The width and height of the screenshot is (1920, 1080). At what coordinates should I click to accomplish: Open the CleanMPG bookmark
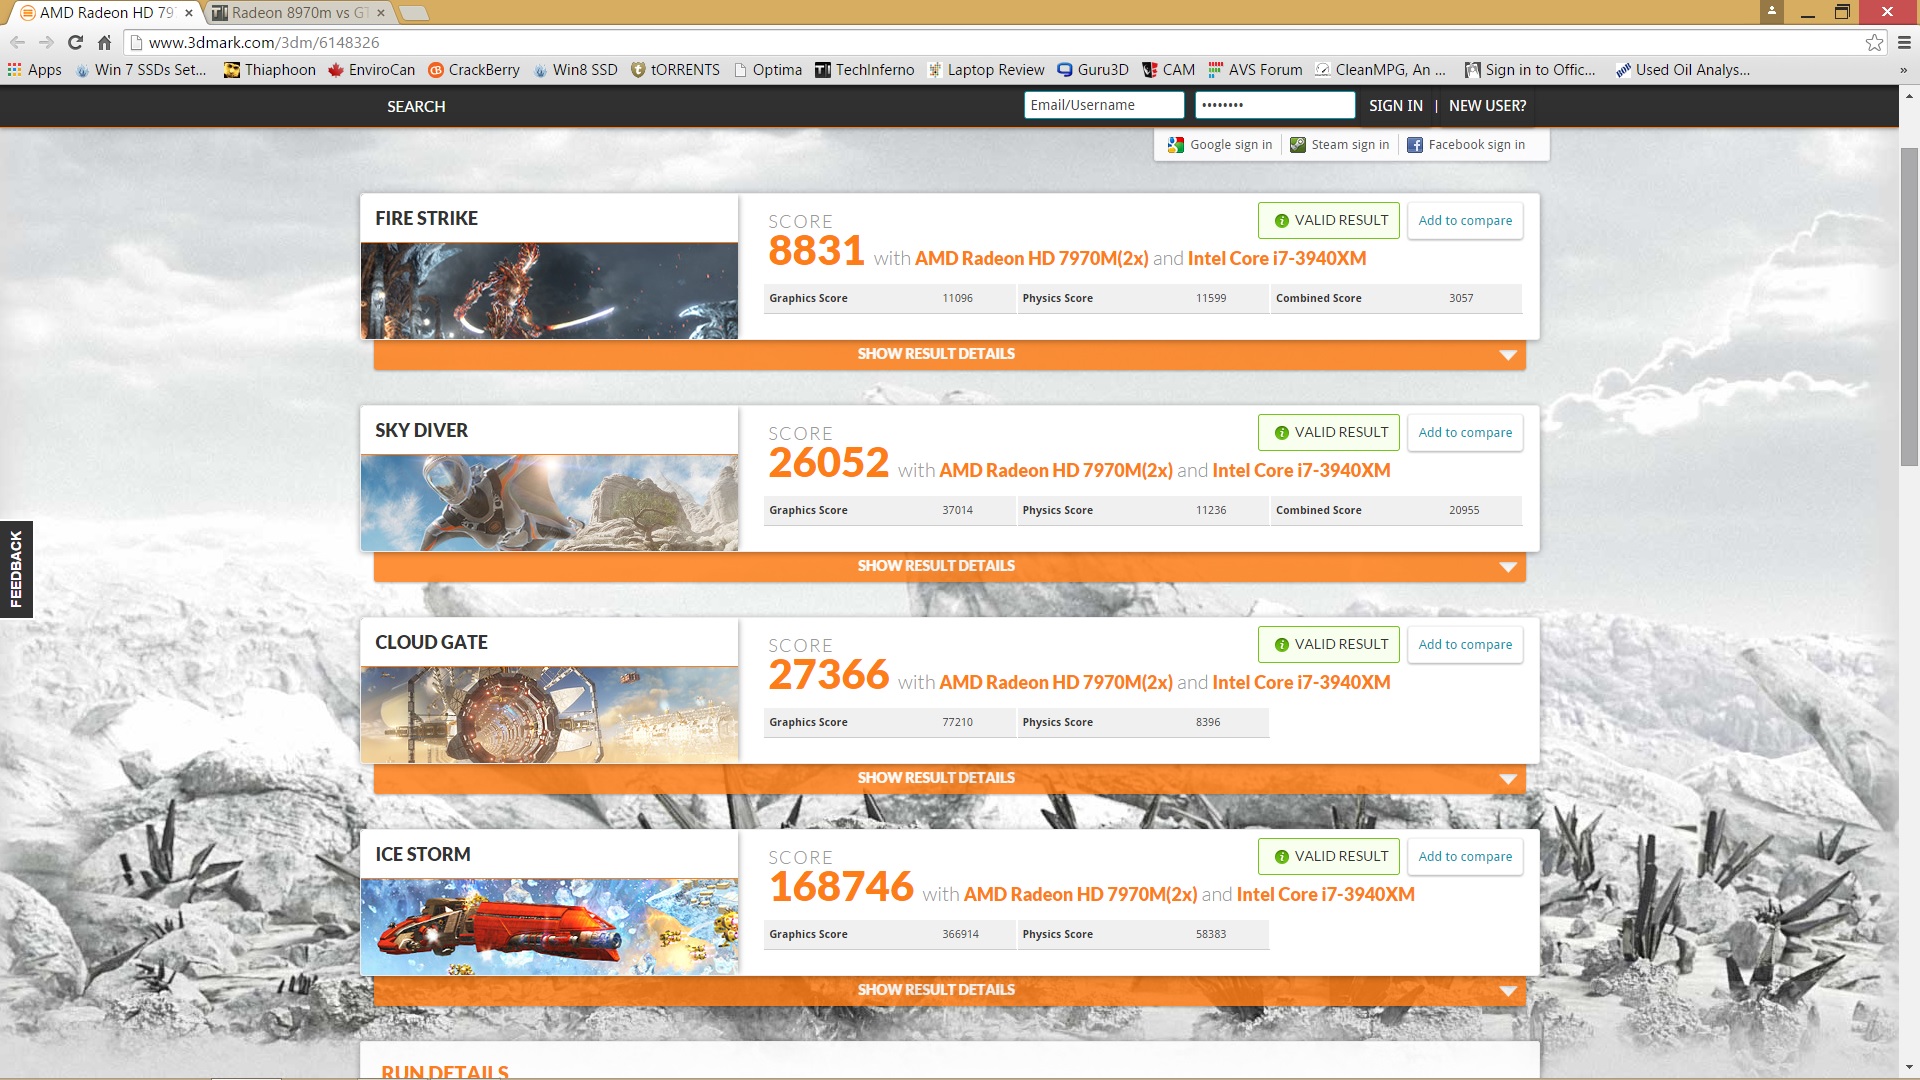[1380, 70]
